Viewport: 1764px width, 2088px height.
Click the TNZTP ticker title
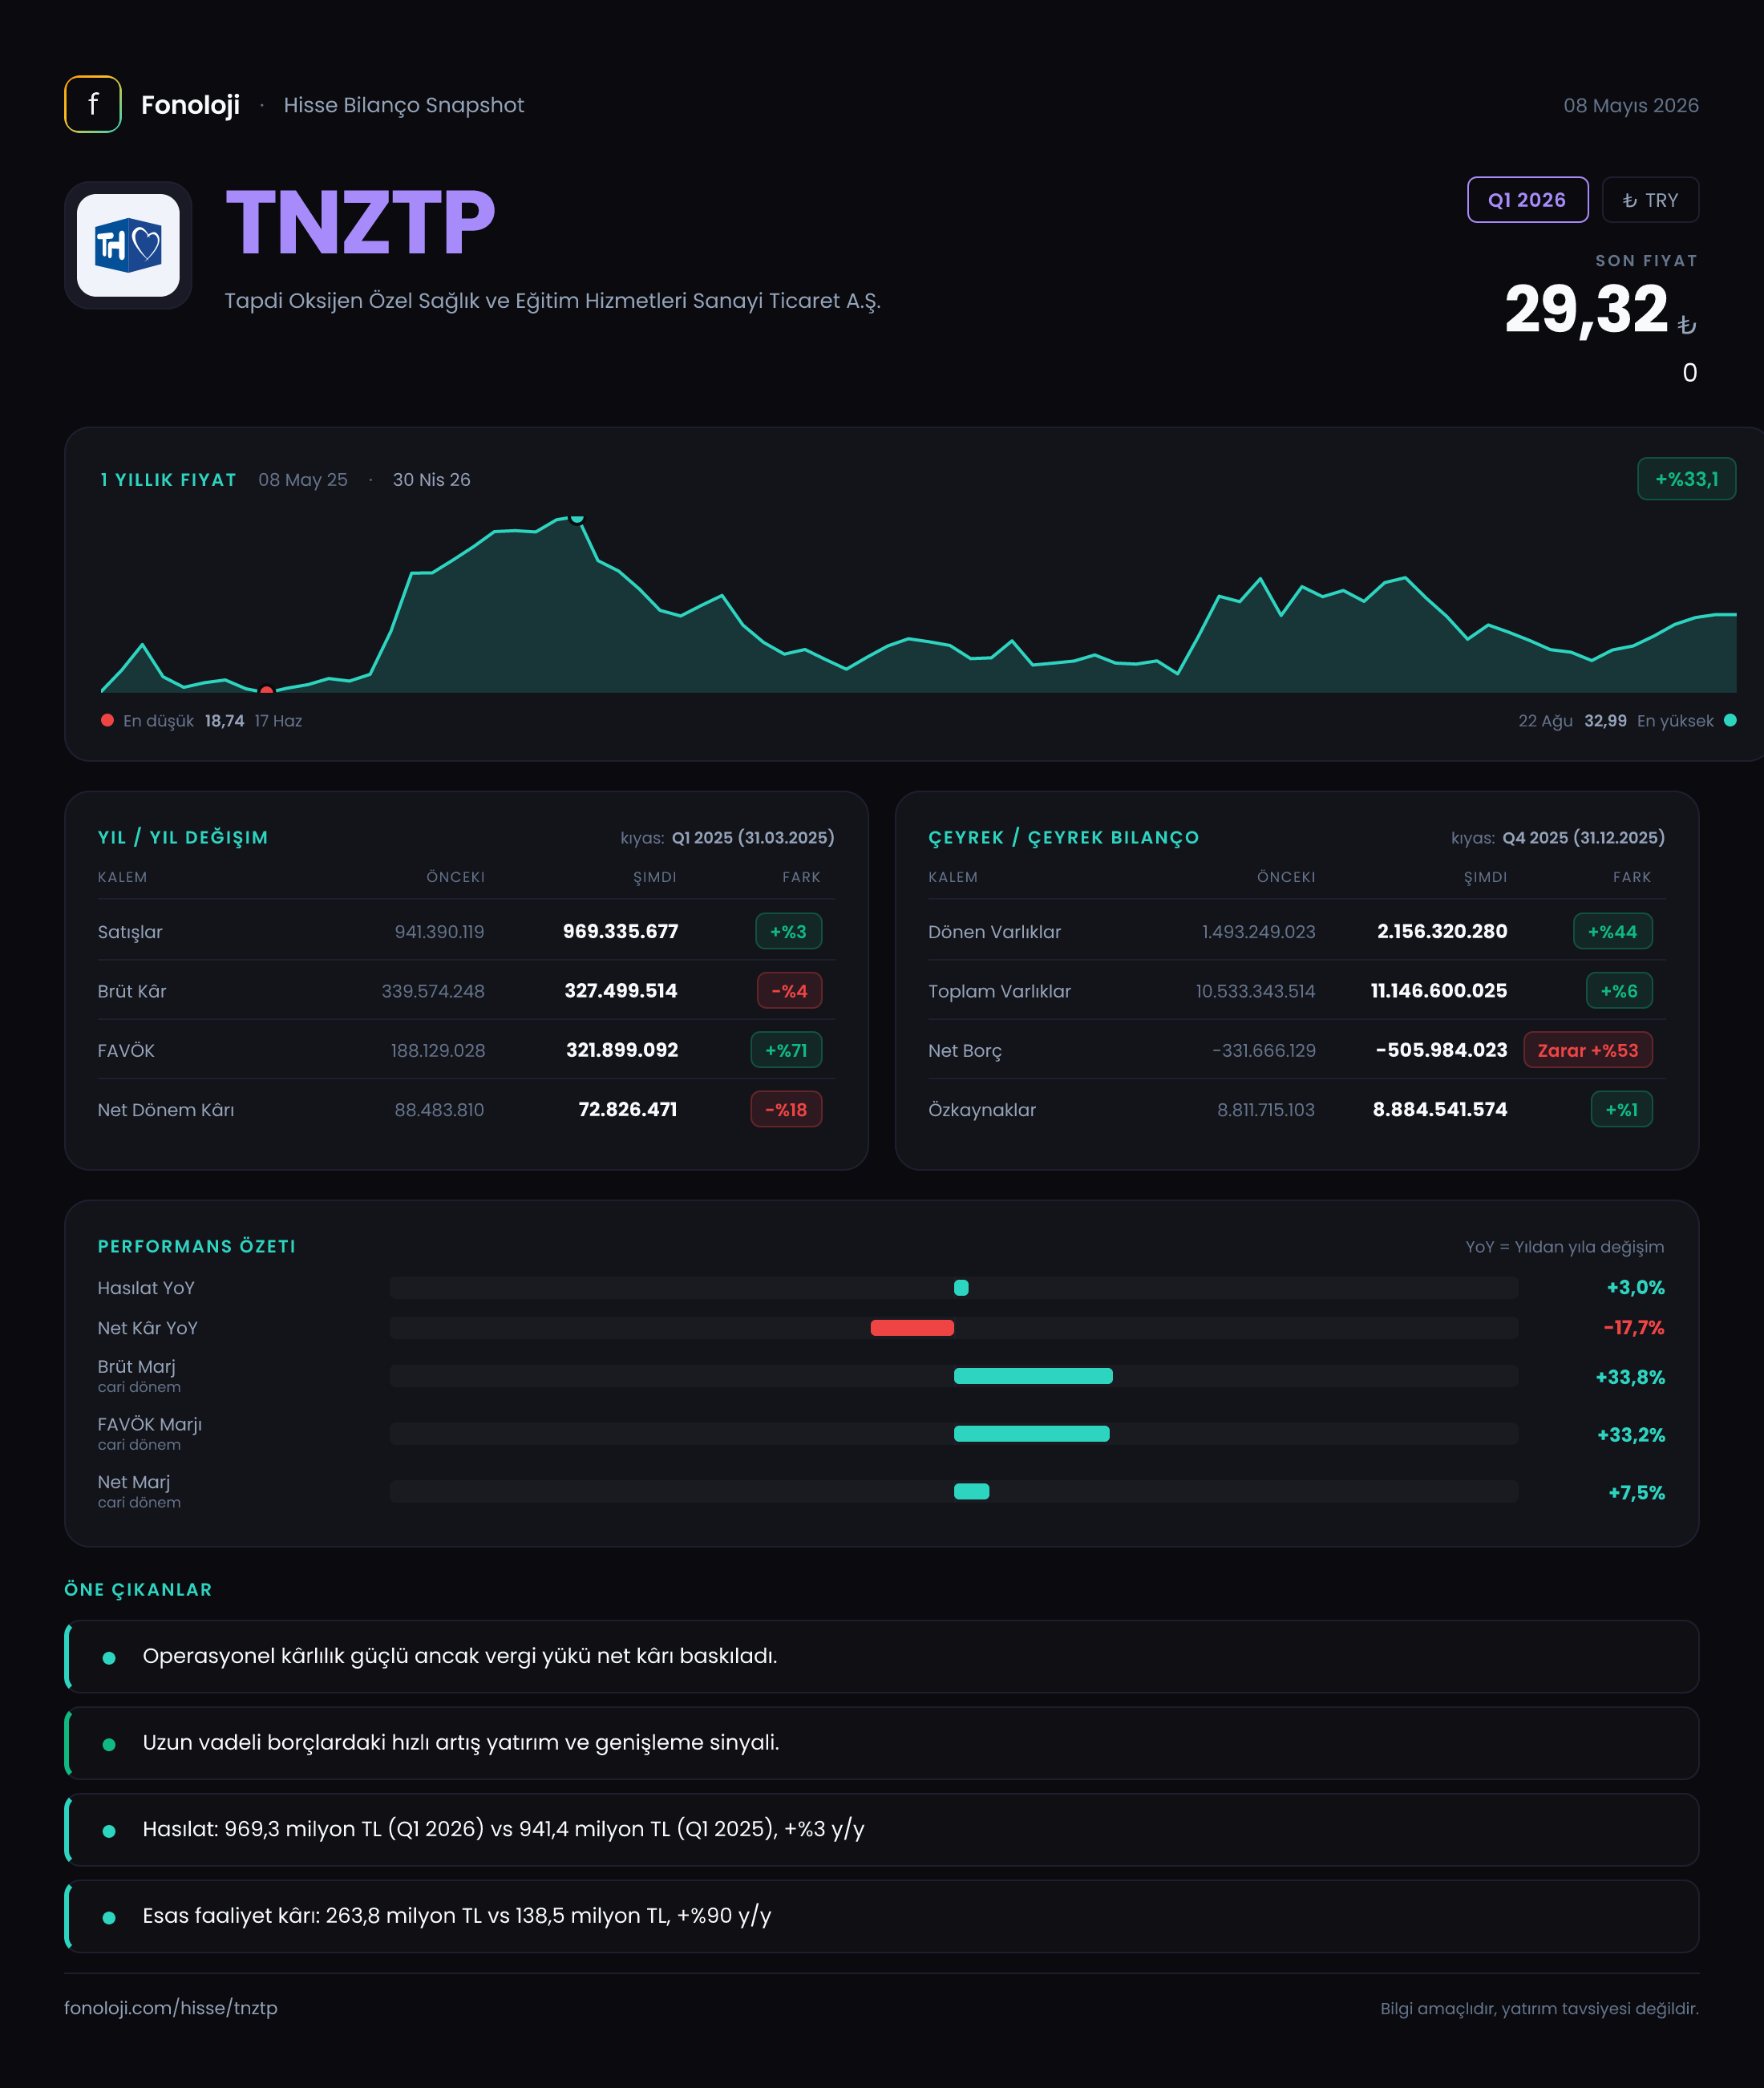(360, 222)
